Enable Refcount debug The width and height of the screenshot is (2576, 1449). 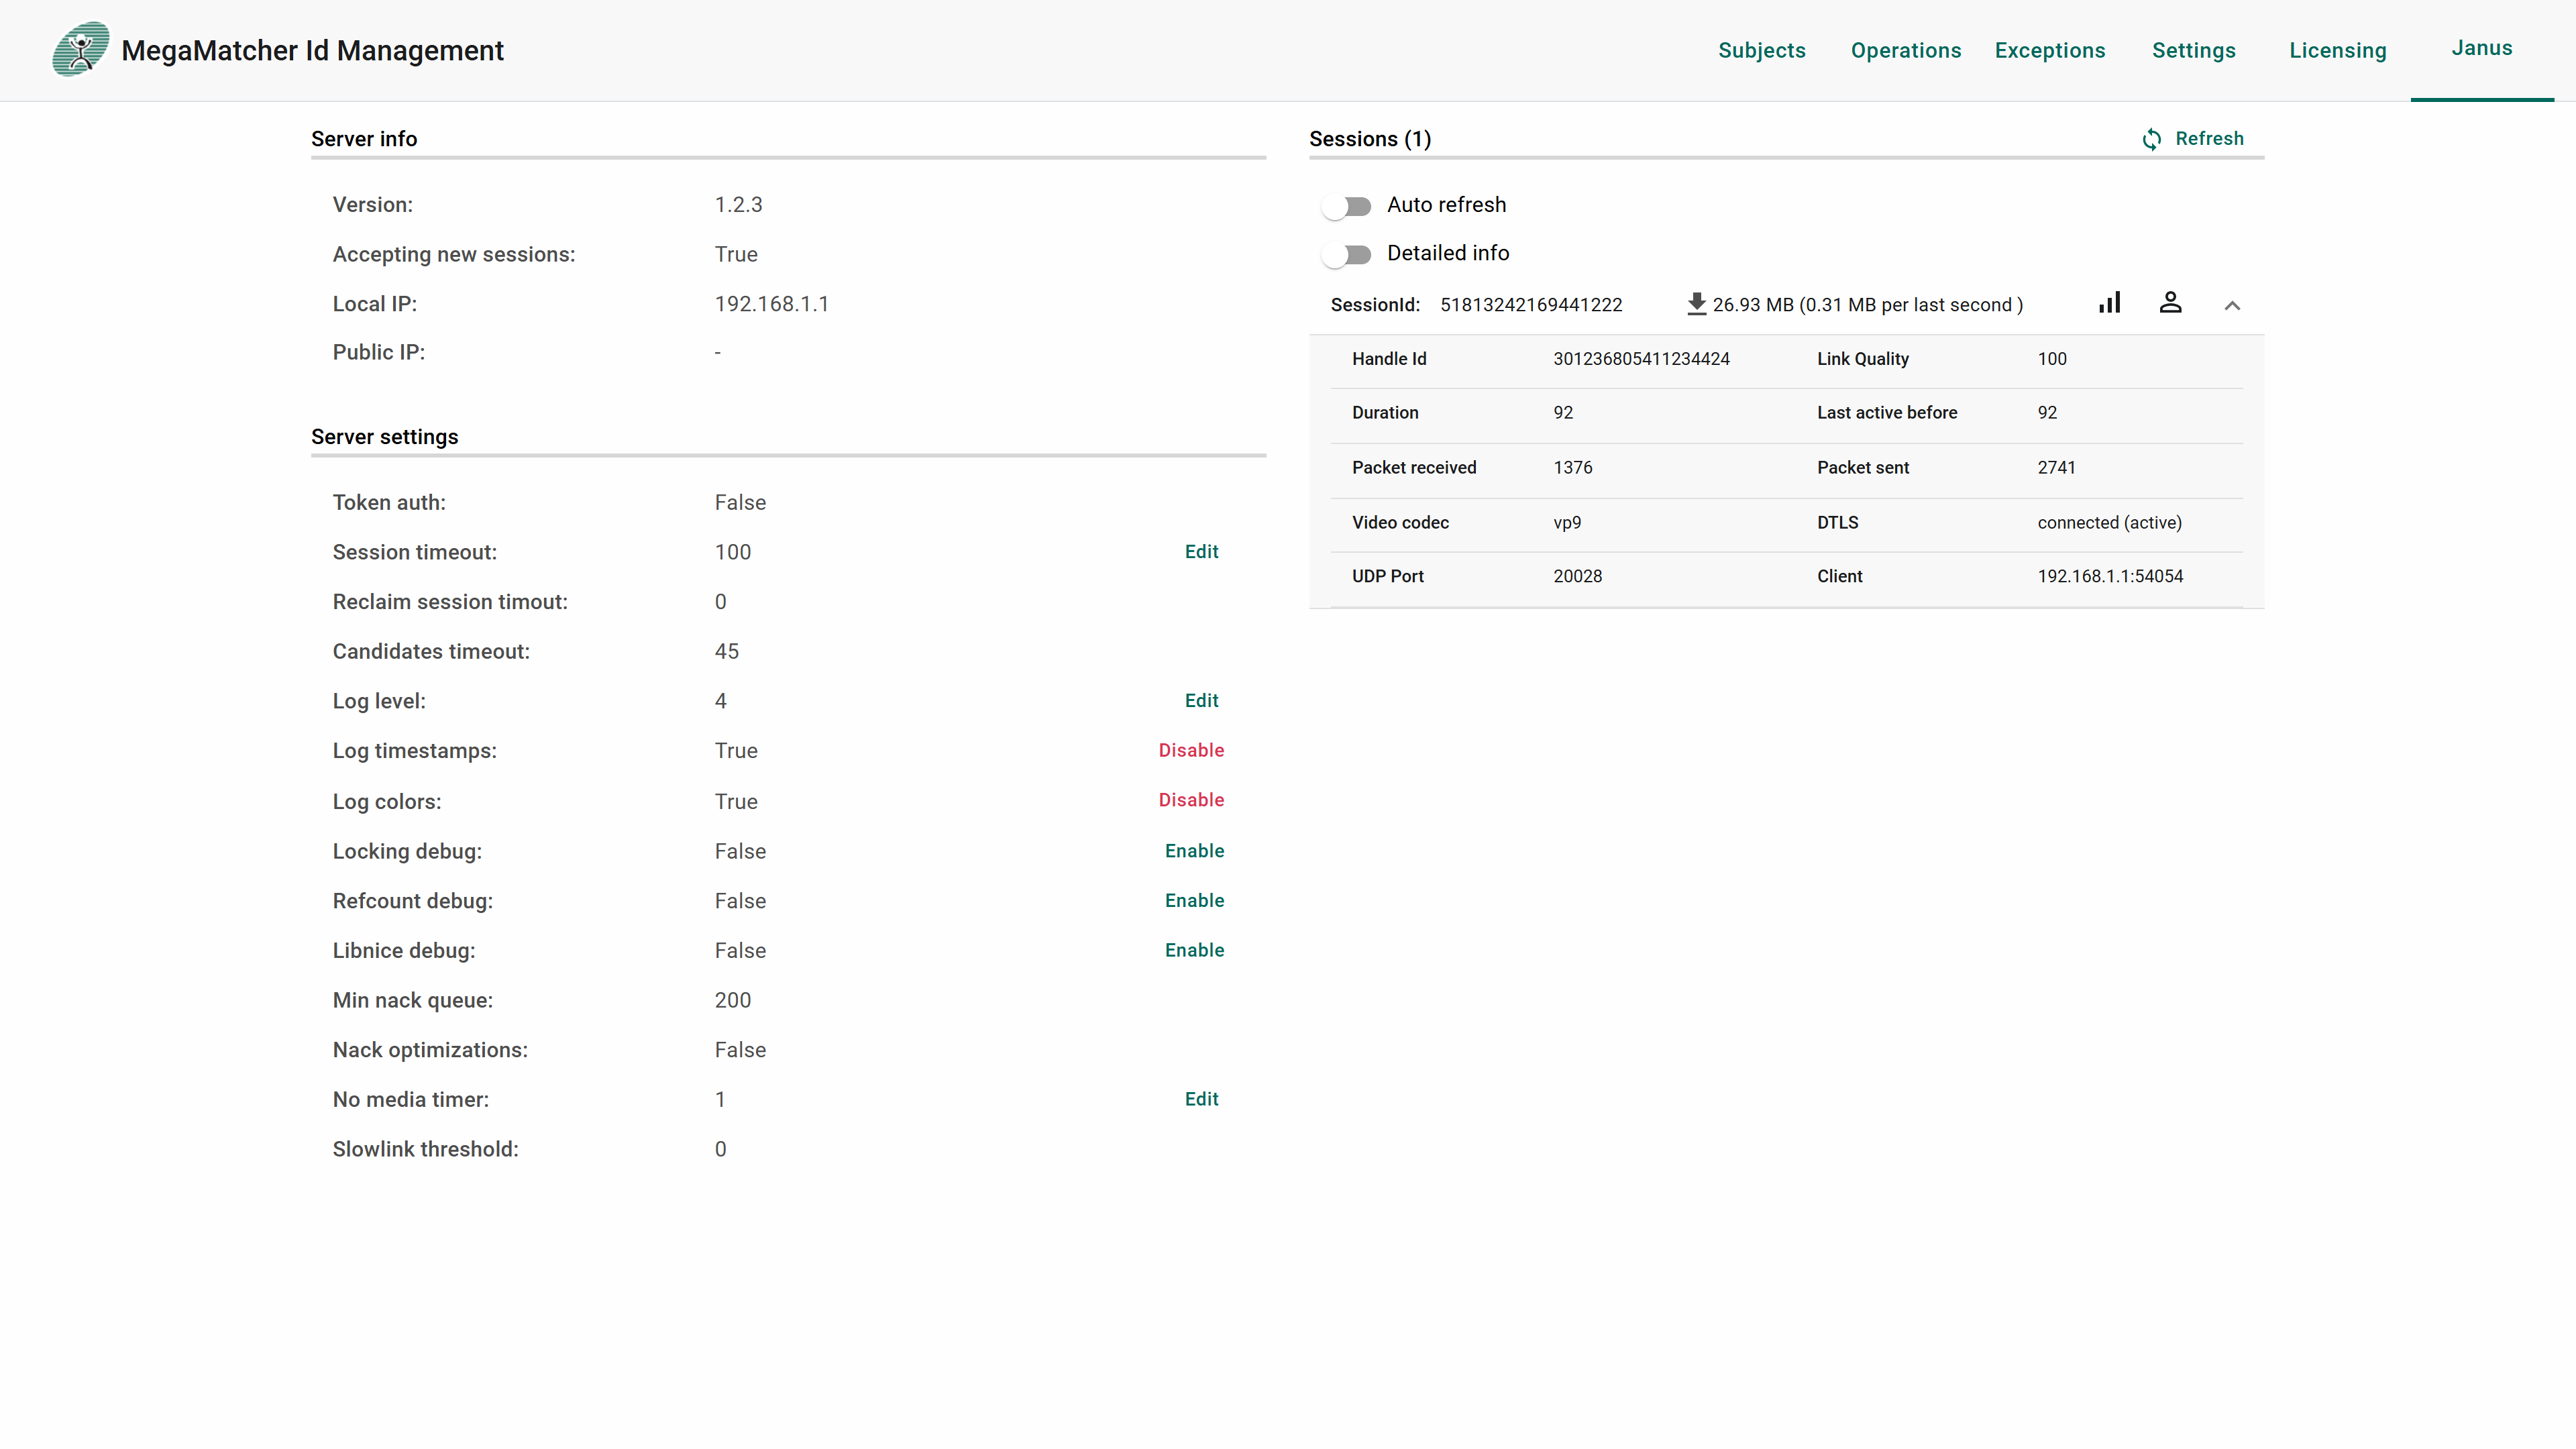[1194, 900]
